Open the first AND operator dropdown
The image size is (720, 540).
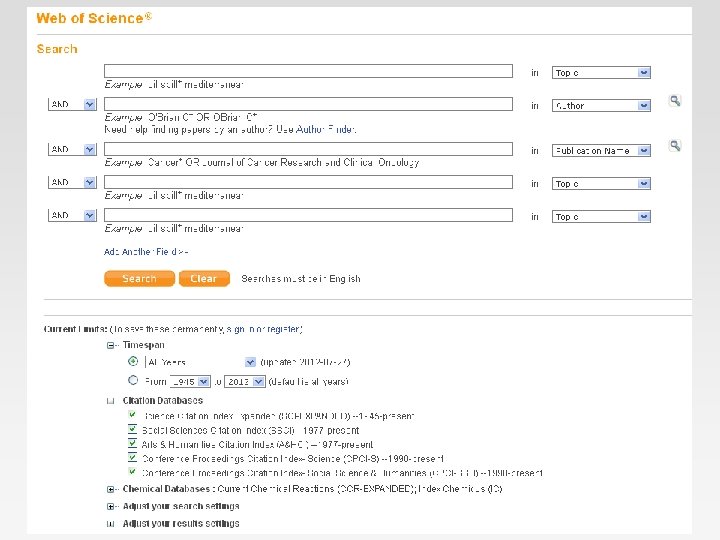[72, 104]
